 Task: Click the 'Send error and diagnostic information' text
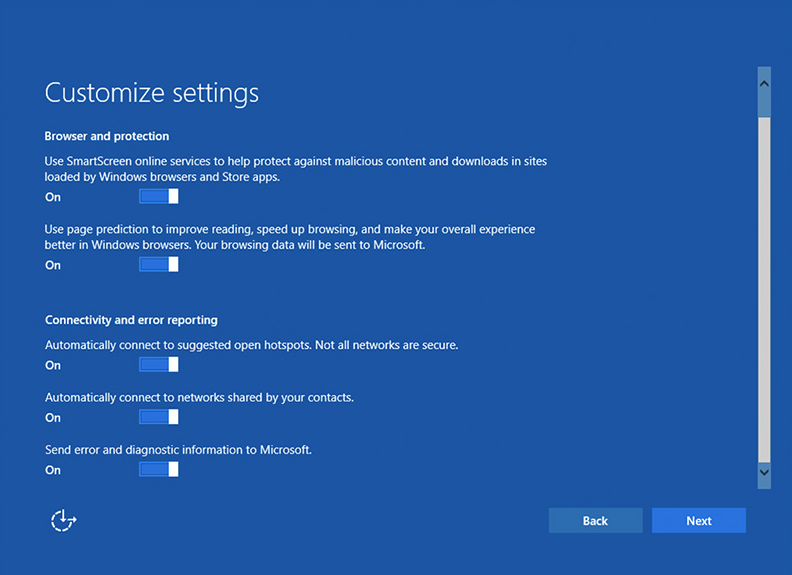pos(178,450)
